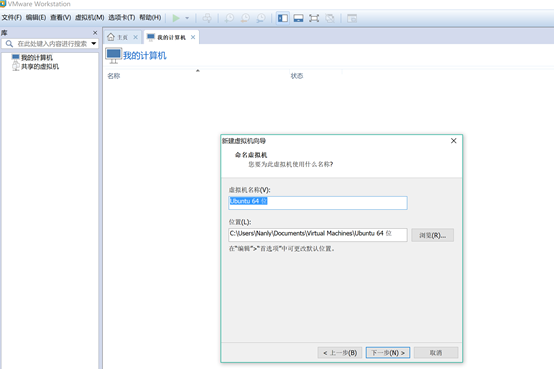Enter full screen mode icon
Viewport: 554px width, 369px height.
(314, 18)
